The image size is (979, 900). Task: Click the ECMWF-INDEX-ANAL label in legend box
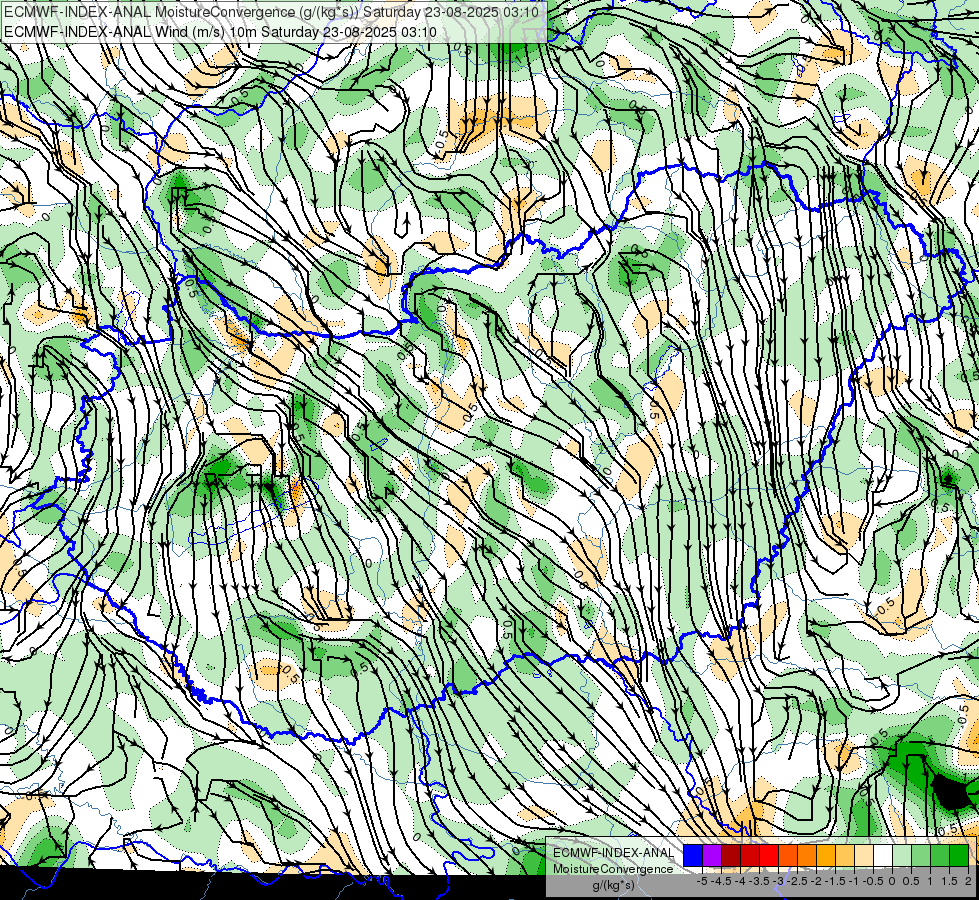(613, 853)
